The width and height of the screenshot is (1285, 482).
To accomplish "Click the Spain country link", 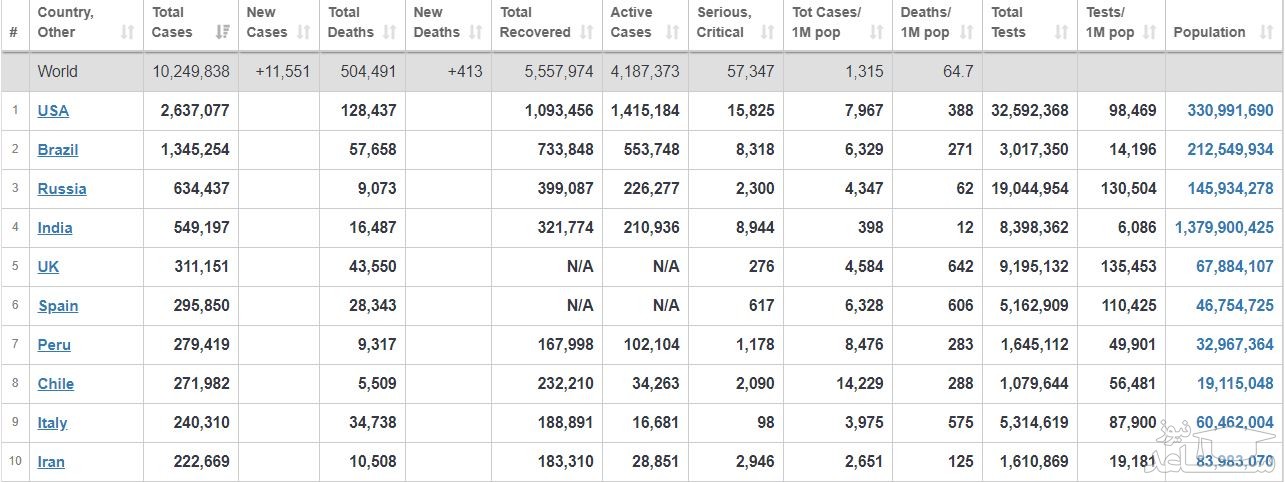I will 58,306.
